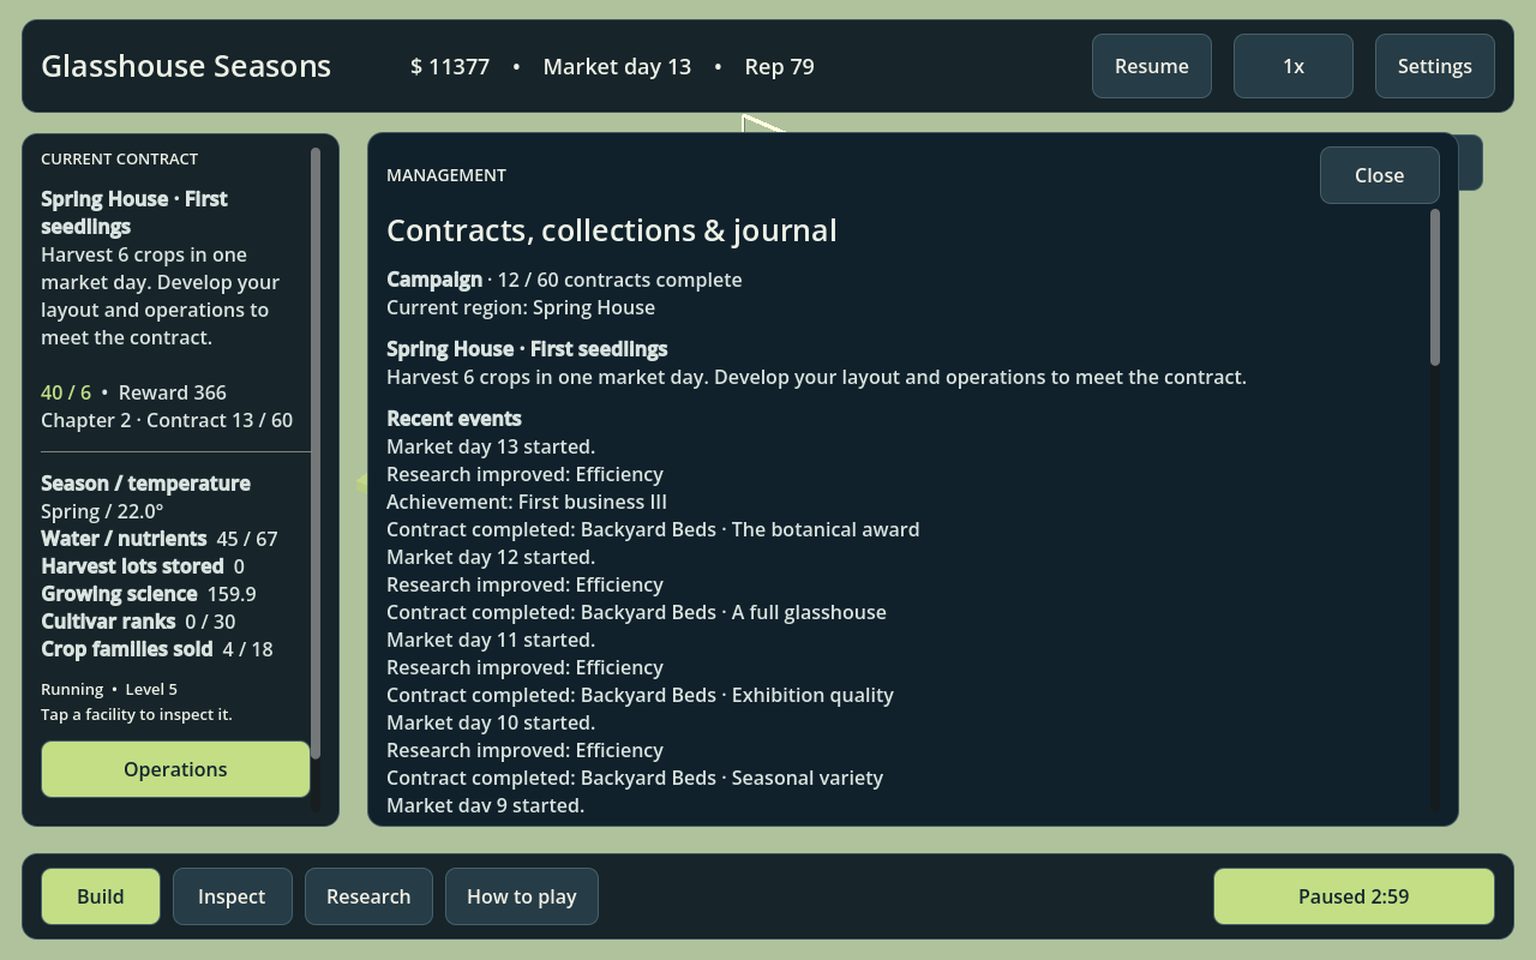Image resolution: width=1536 pixels, height=960 pixels.
Task: Click the Harvest lots stored stat
Action: click(x=142, y=566)
